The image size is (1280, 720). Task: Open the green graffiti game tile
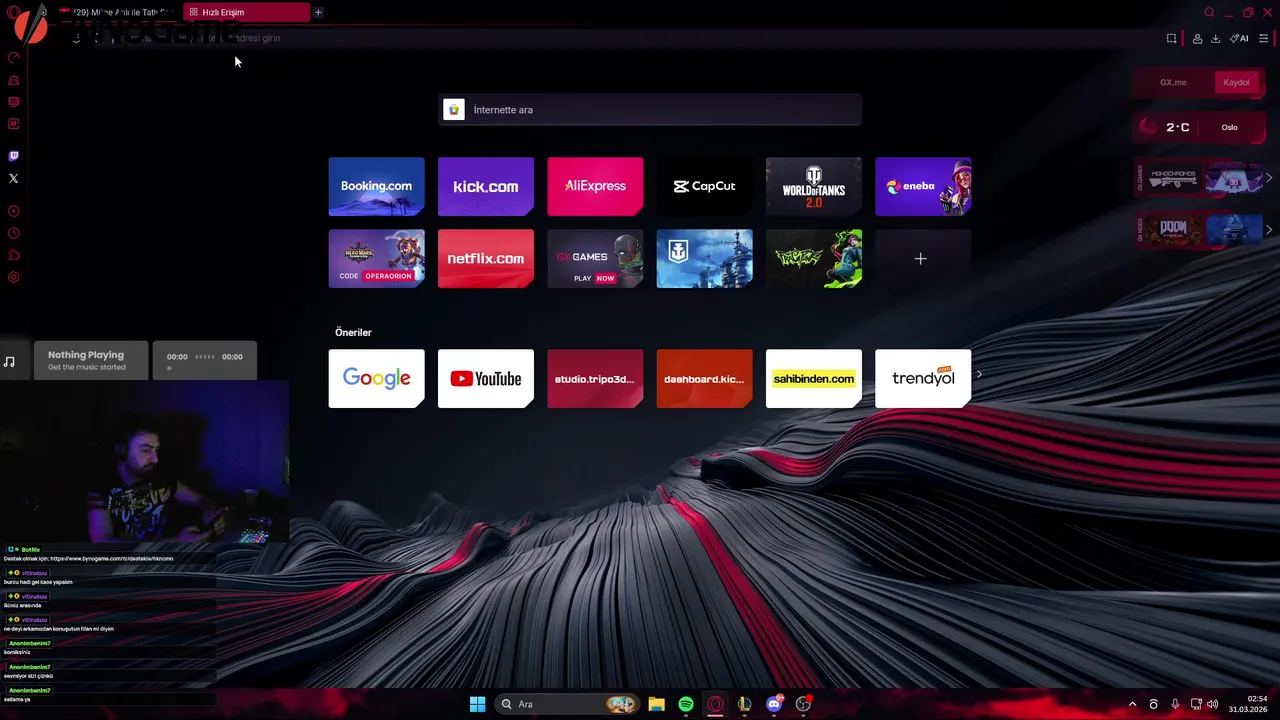point(814,258)
